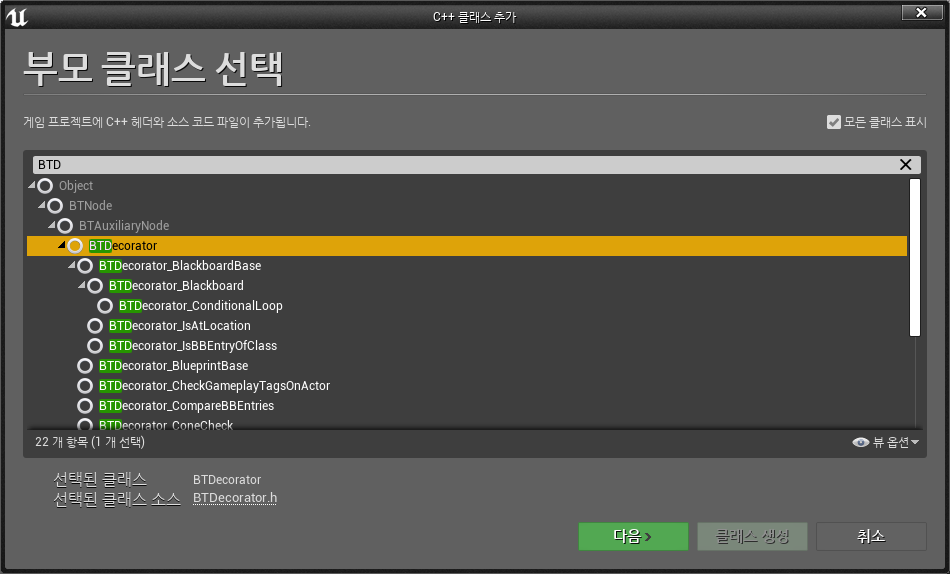950x574 pixels.
Task: Collapse the BTNode tree arrow
Action: point(42,205)
